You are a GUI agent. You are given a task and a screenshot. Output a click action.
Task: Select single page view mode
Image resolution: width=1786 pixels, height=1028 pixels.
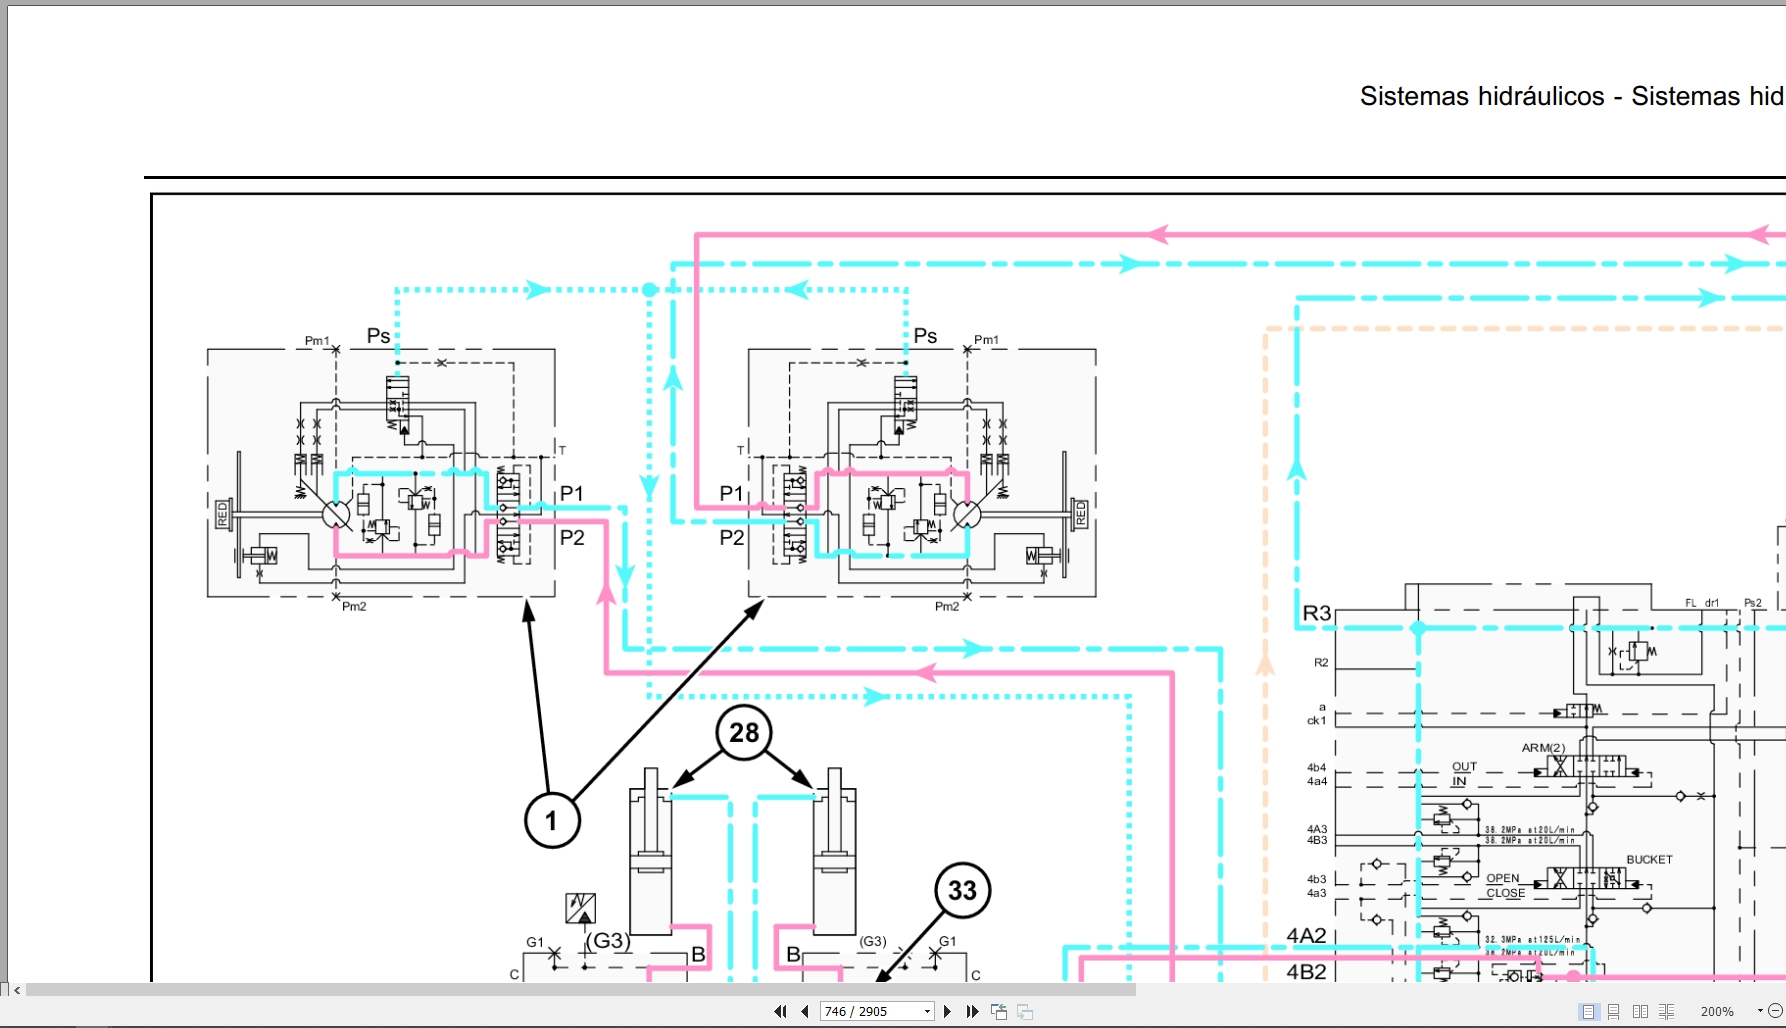1588,1011
